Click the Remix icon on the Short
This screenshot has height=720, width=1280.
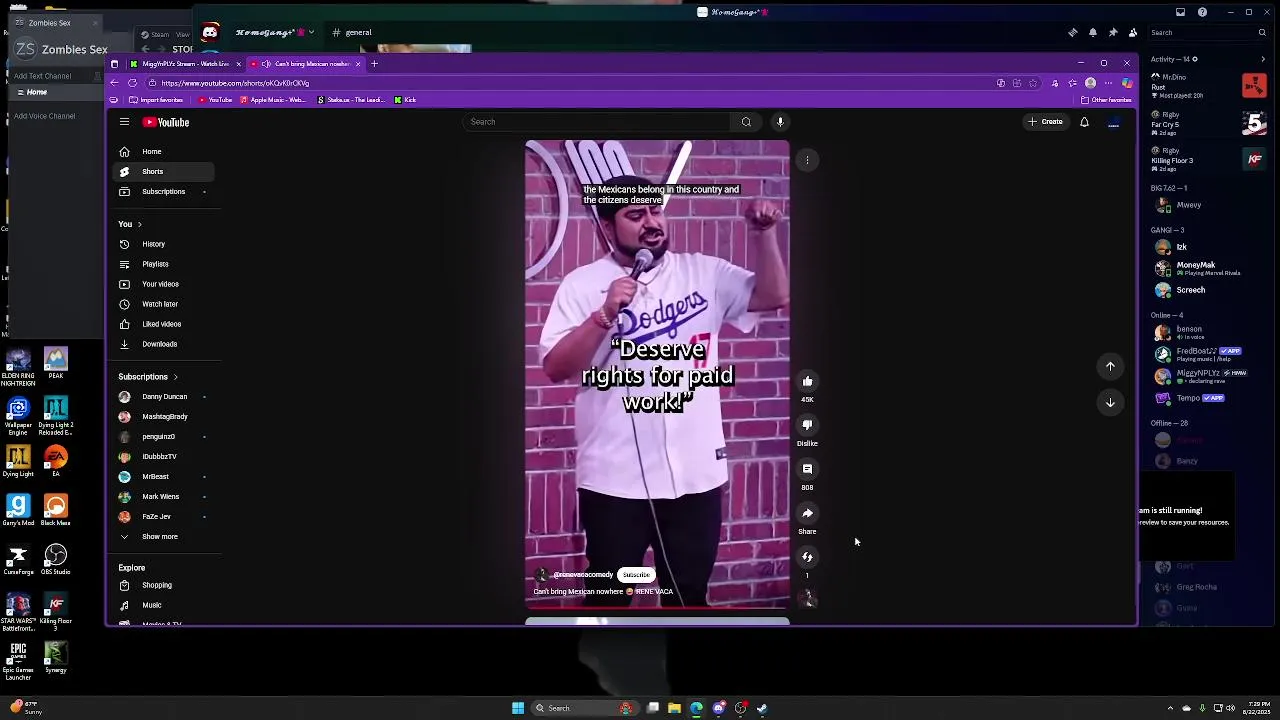click(807, 557)
